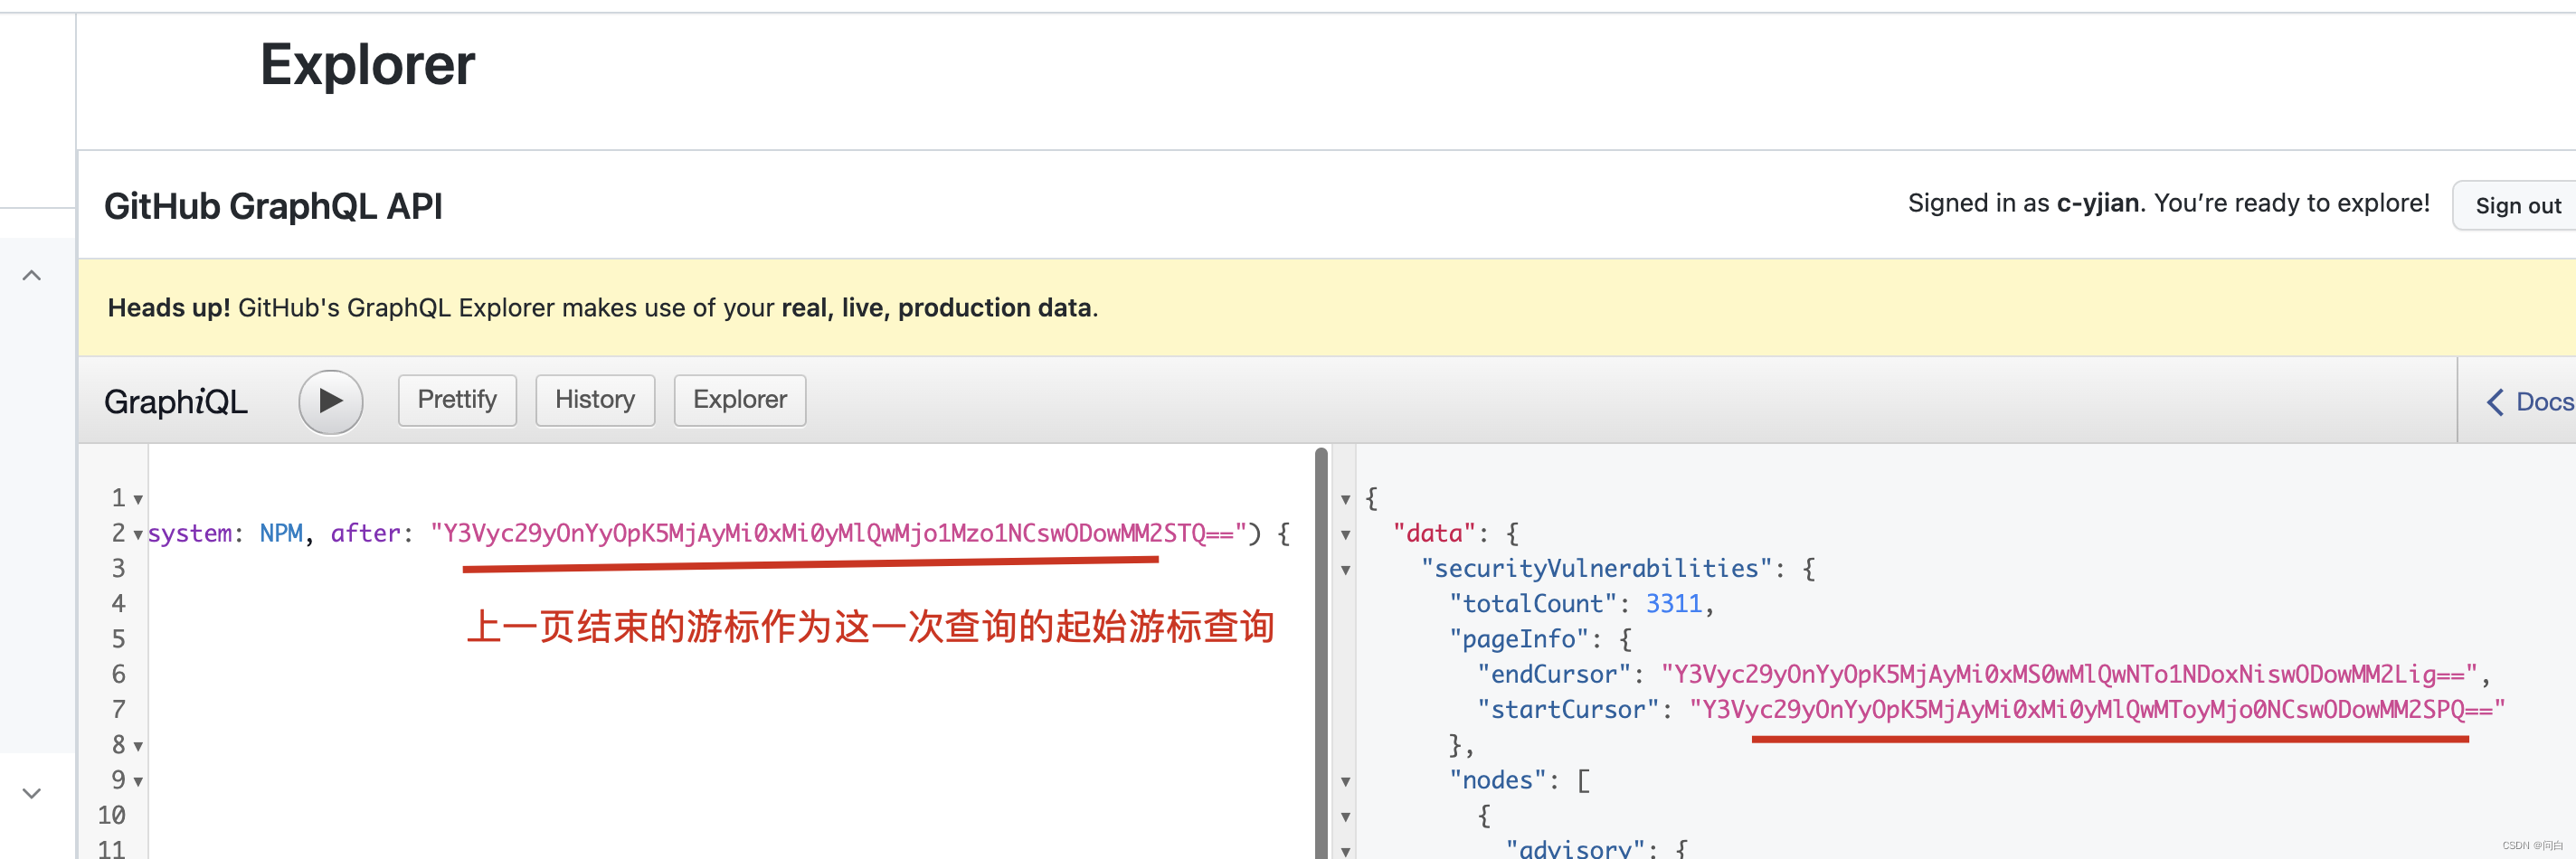Toggle the Explorer panel button
The height and width of the screenshot is (859, 2576).
(x=740, y=400)
